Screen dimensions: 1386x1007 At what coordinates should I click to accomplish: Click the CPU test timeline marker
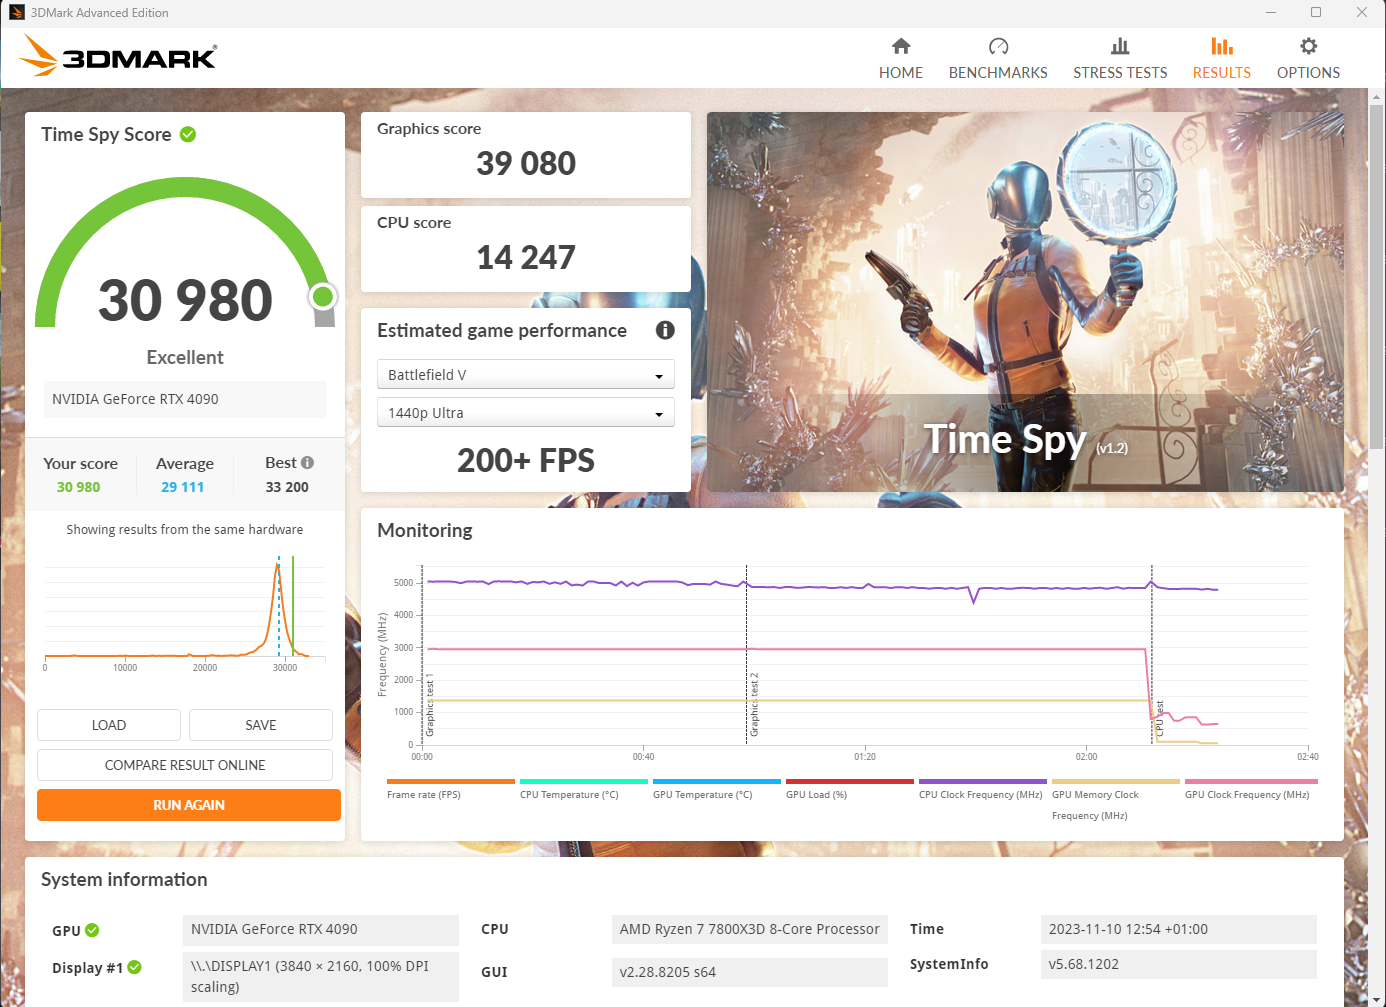click(x=1159, y=719)
